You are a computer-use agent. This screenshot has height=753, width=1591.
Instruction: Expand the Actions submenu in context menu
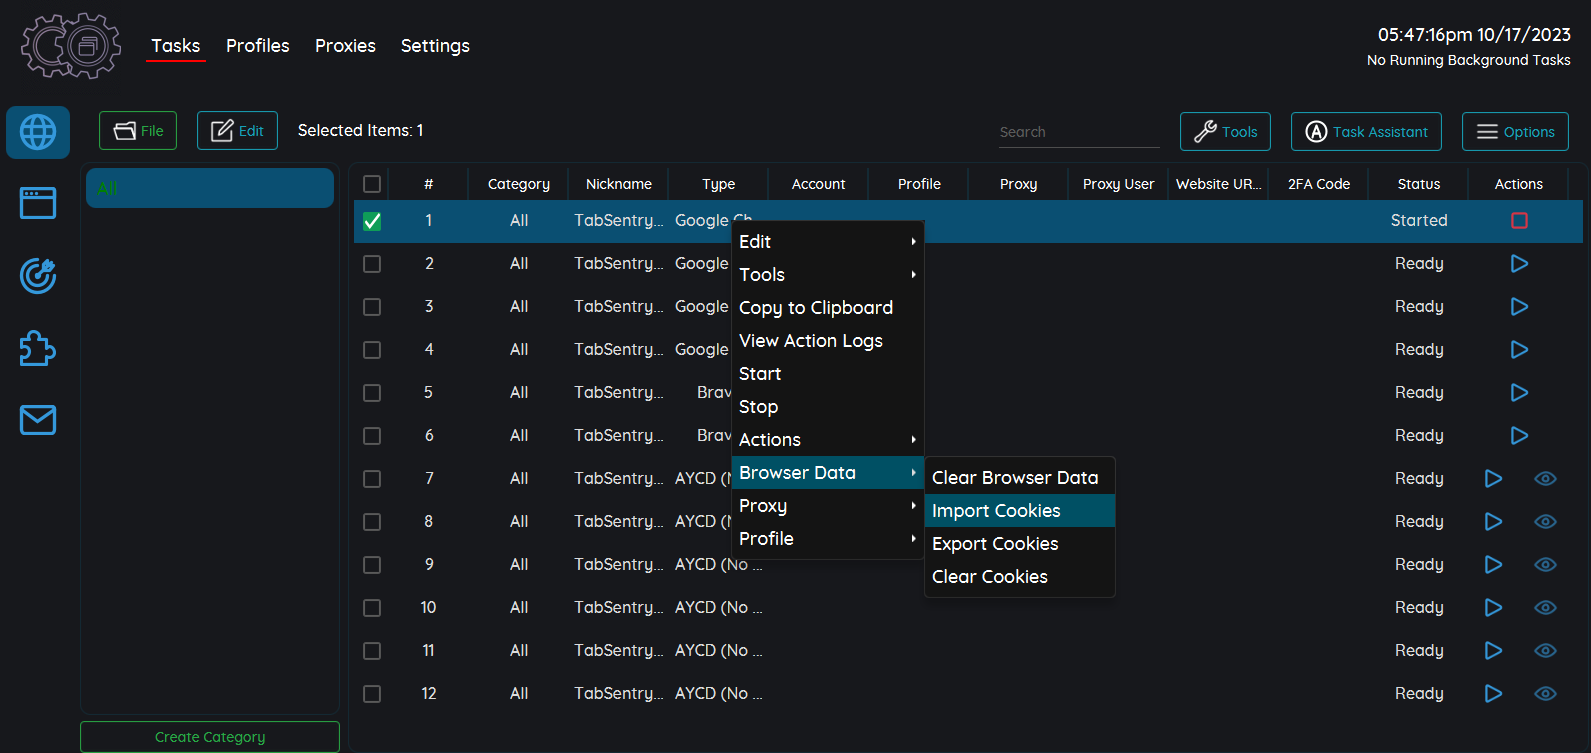coord(827,440)
